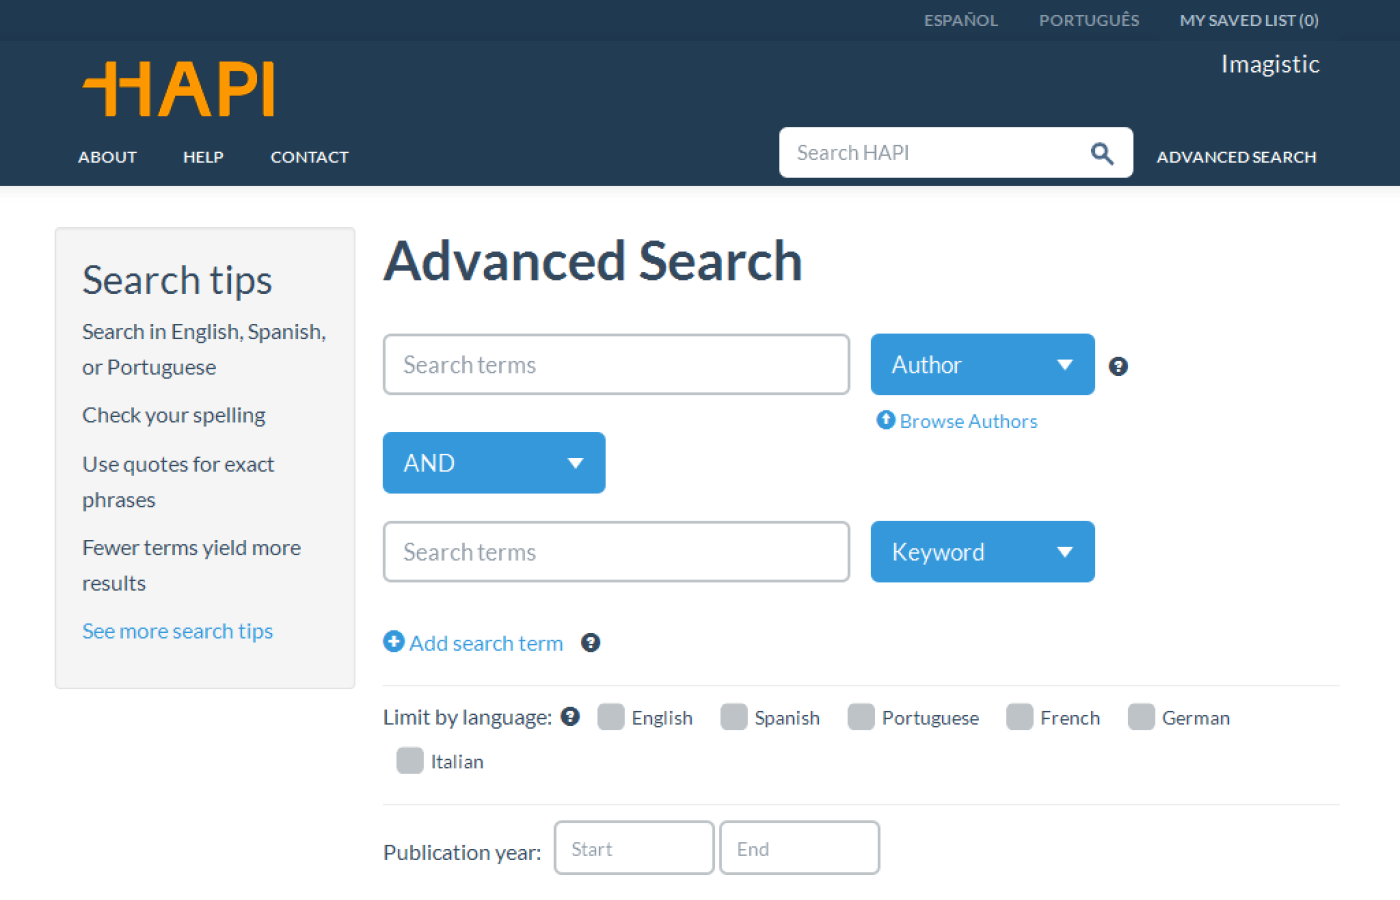Click the publication year Start field
1400x900 pixels.
[633, 847]
